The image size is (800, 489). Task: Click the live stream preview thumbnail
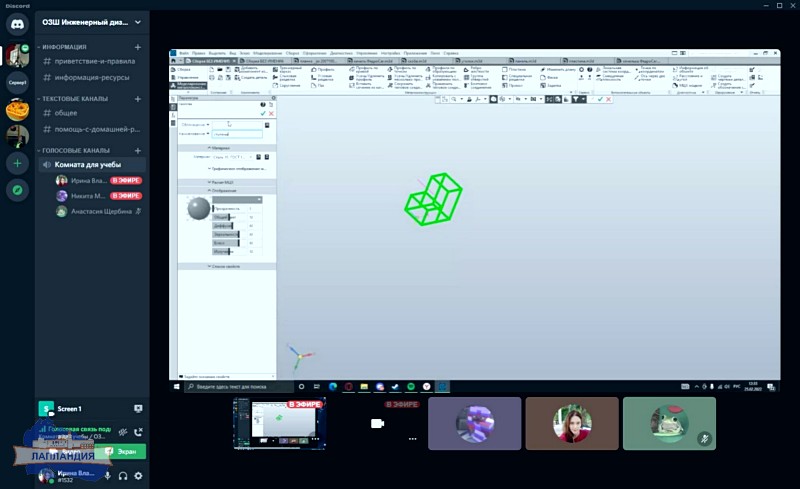(x=279, y=423)
